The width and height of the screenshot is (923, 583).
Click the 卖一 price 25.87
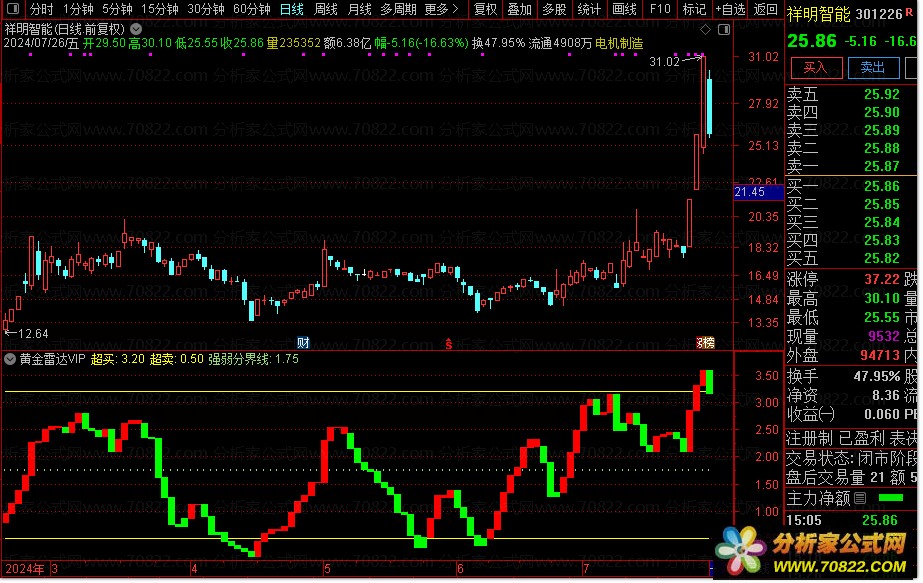coord(881,167)
